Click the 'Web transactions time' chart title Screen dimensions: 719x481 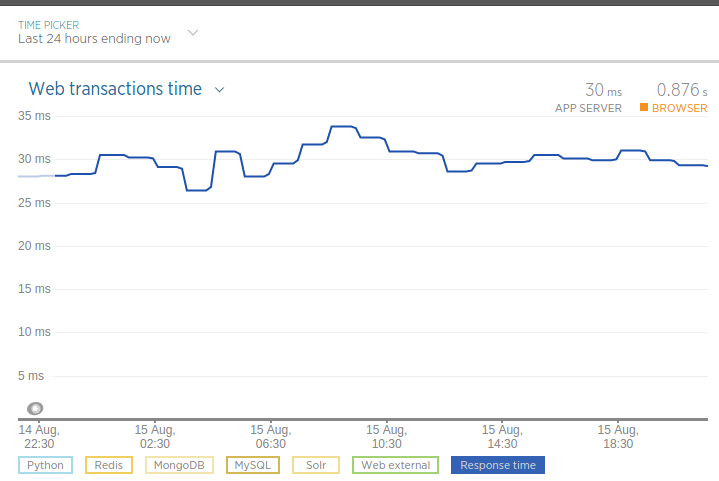click(115, 89)
